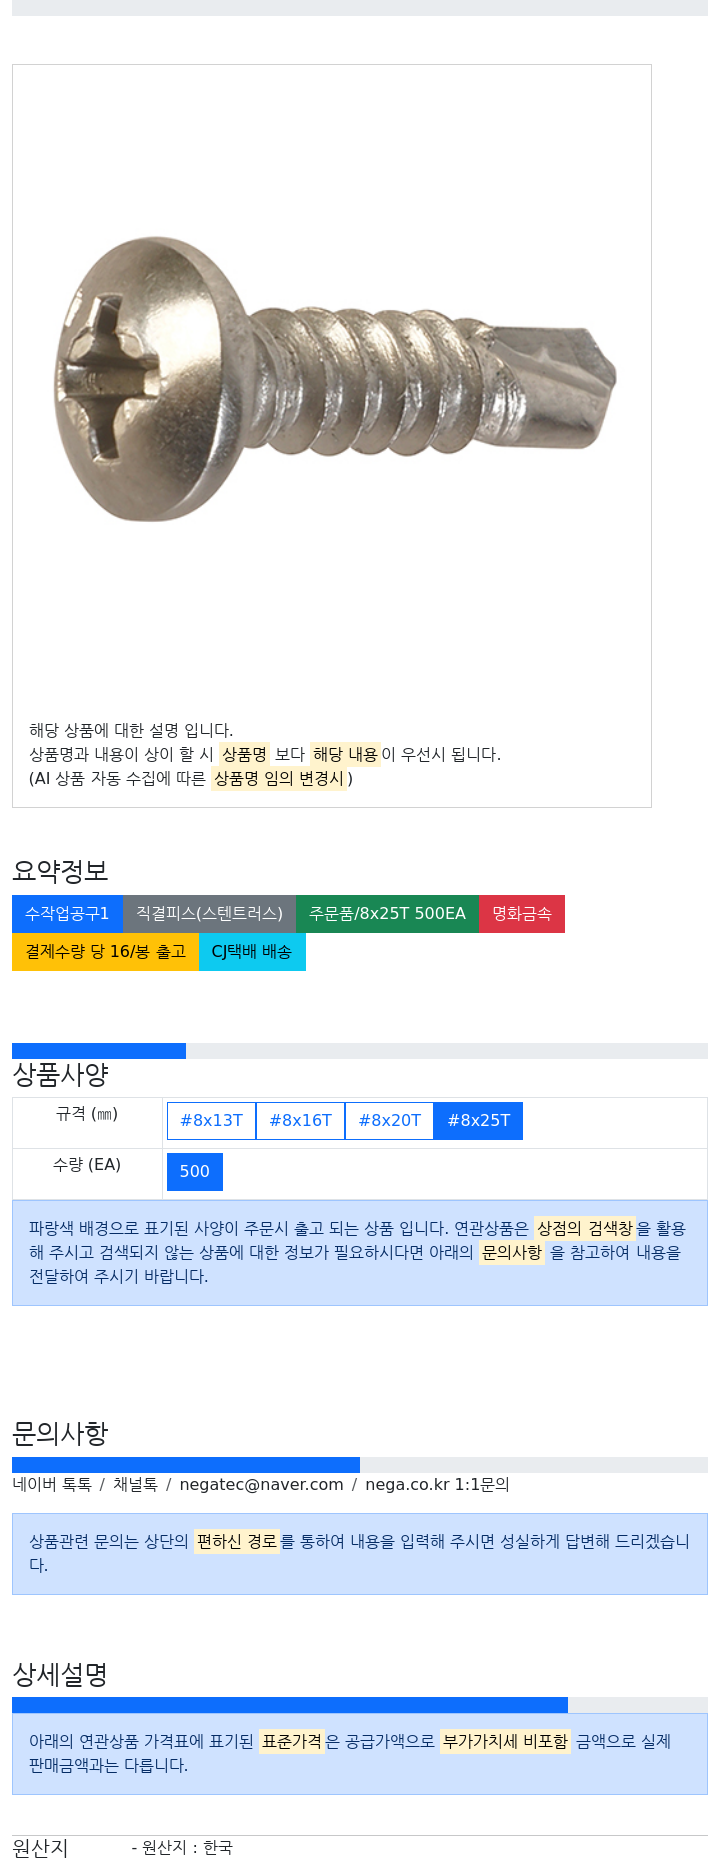Click the 직결피스(스텐트러스) gray tag
Viewport: 720px width, 1868px height.
pos(209,914)
